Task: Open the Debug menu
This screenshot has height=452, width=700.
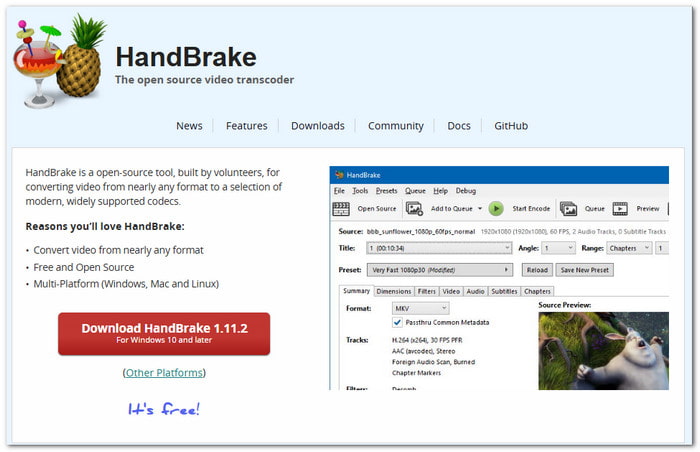Action: (x=466, y=191)
